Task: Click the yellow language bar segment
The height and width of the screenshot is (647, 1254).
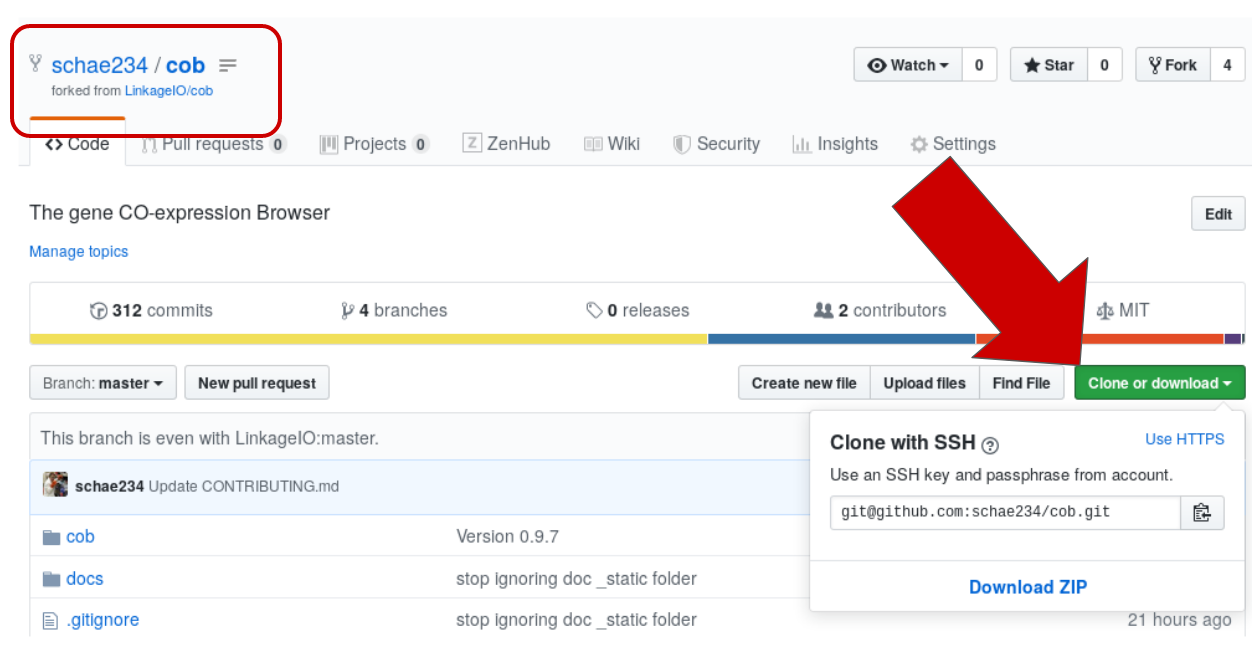Action: 369,339
